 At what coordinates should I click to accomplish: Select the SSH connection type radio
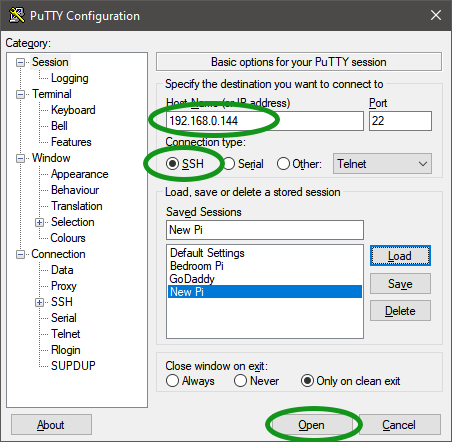[172, 164]
